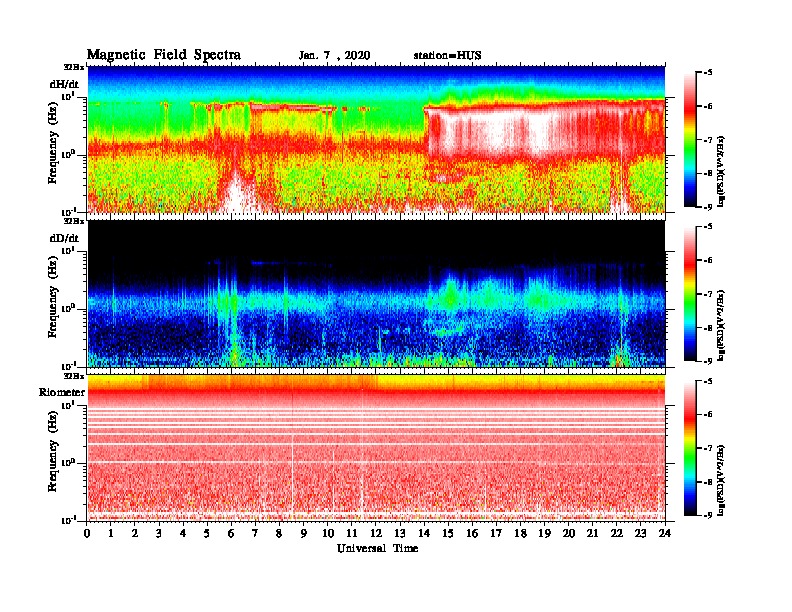
Task: Click hour "15" on the Universal Time axis
Action: click(448, 534)
